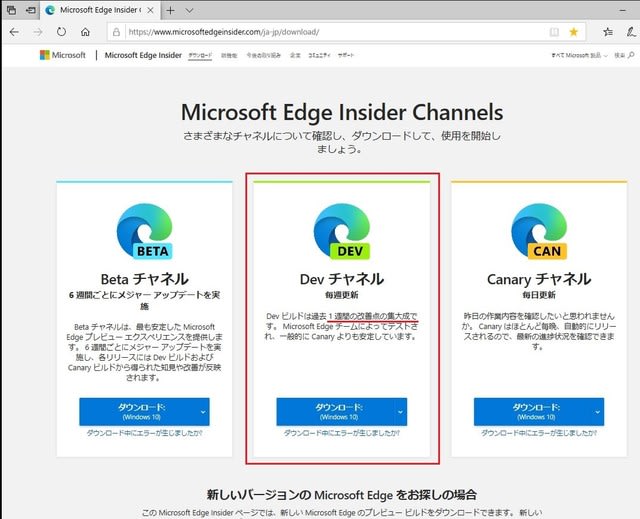Select the サポート nav item

[x=346, y=55]
